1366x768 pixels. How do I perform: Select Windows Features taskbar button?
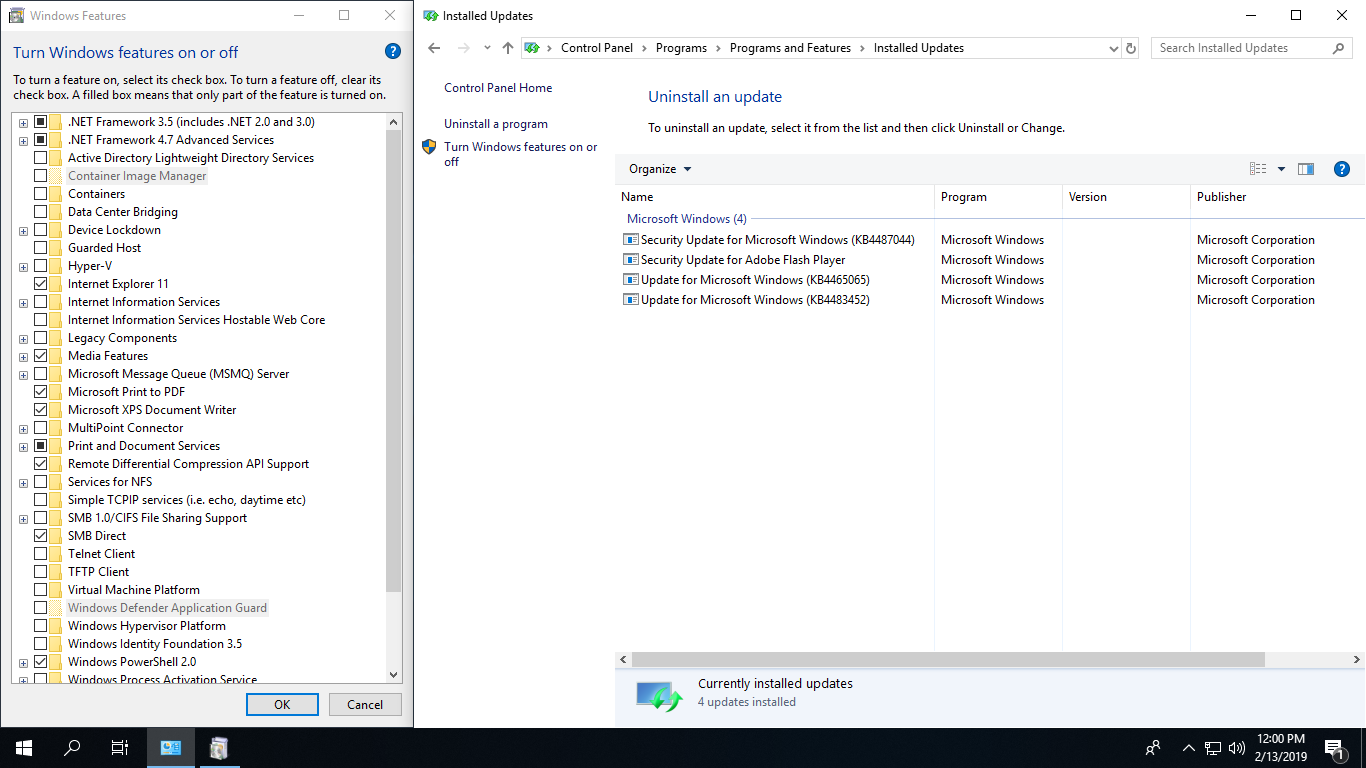219,748
